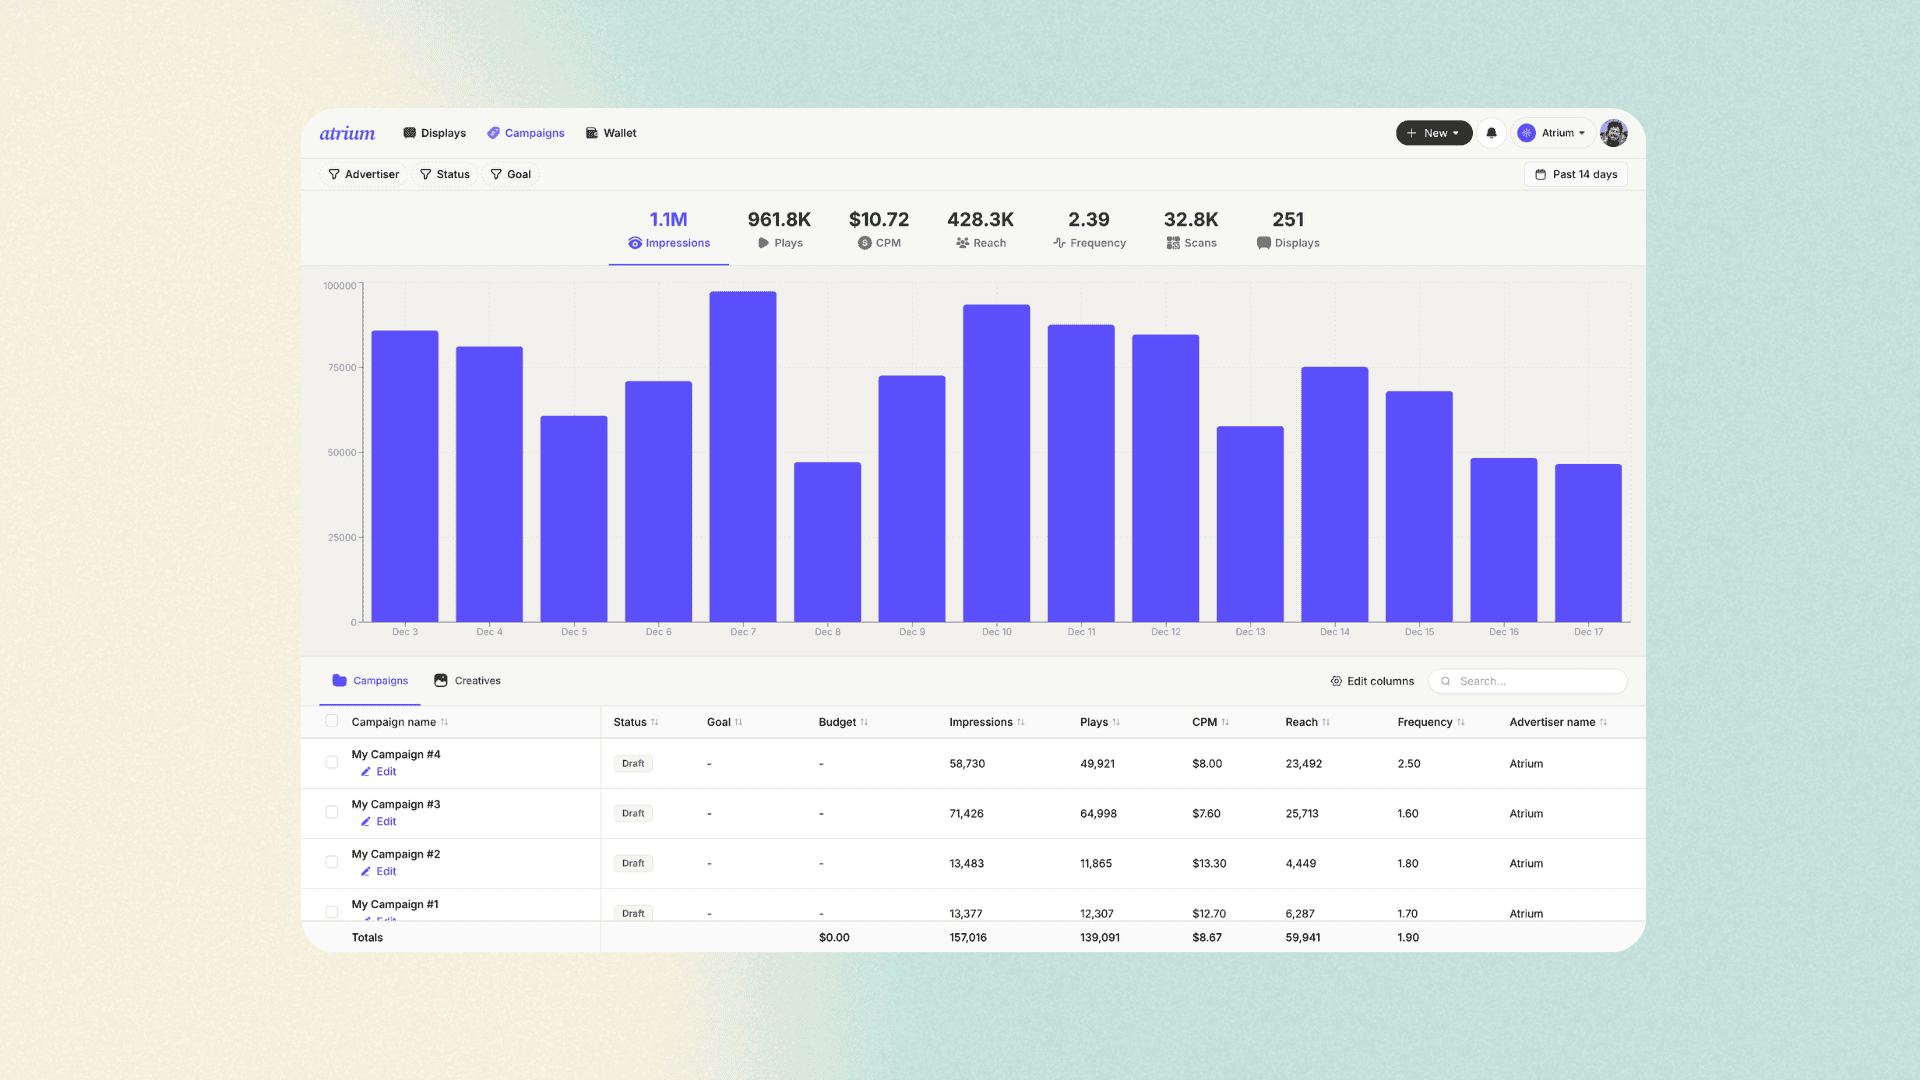Screen dimensions: 1920x1080
Task: Toggle the select-all campaigns checkbox
Action: point(332,721)
